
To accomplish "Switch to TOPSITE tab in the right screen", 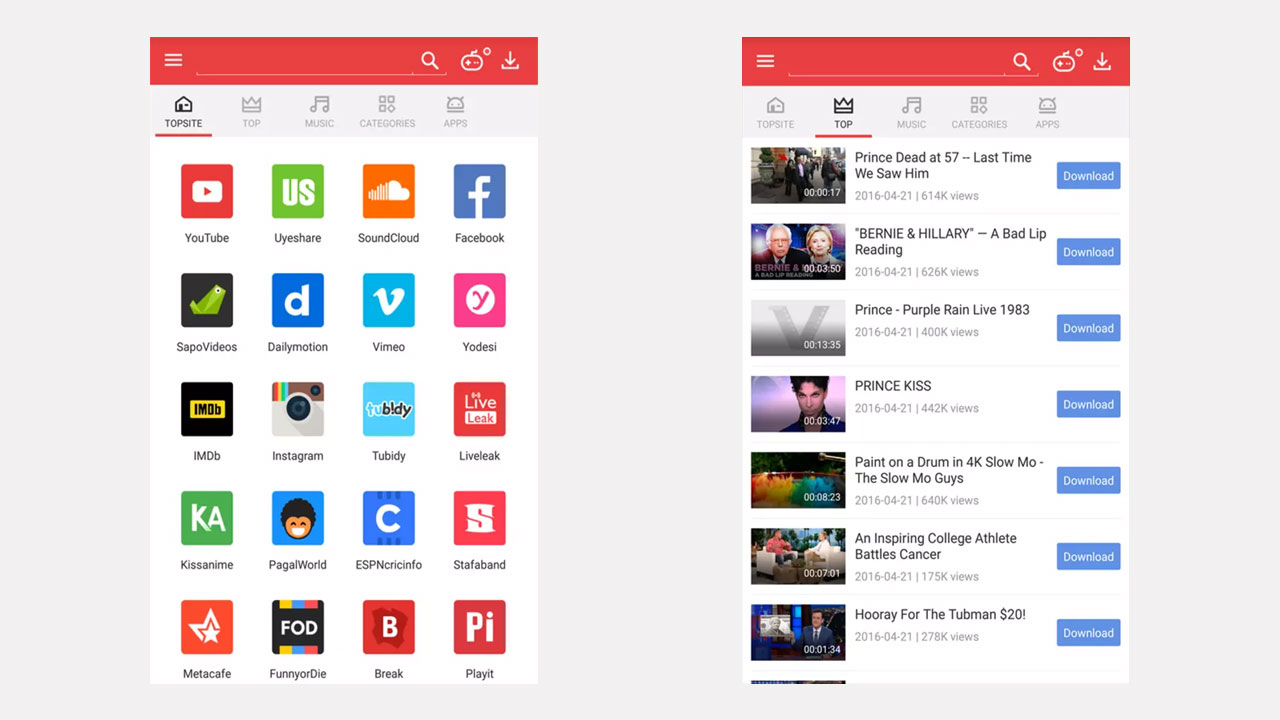I will 775,112.
